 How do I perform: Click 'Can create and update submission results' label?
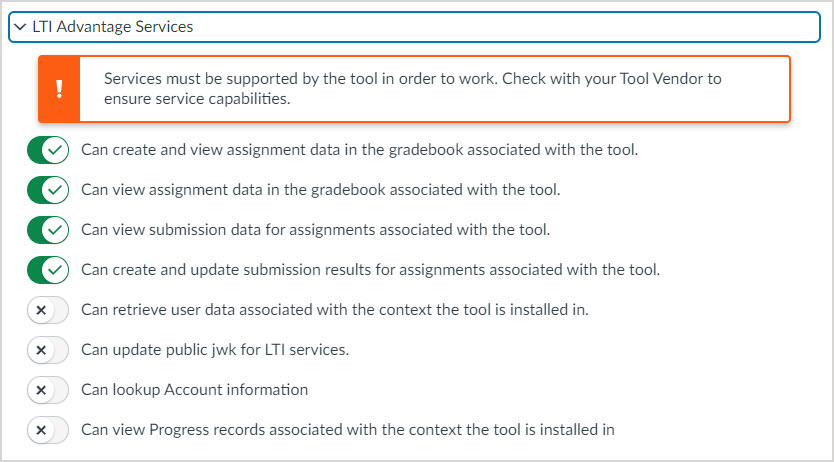click(370, 270)
